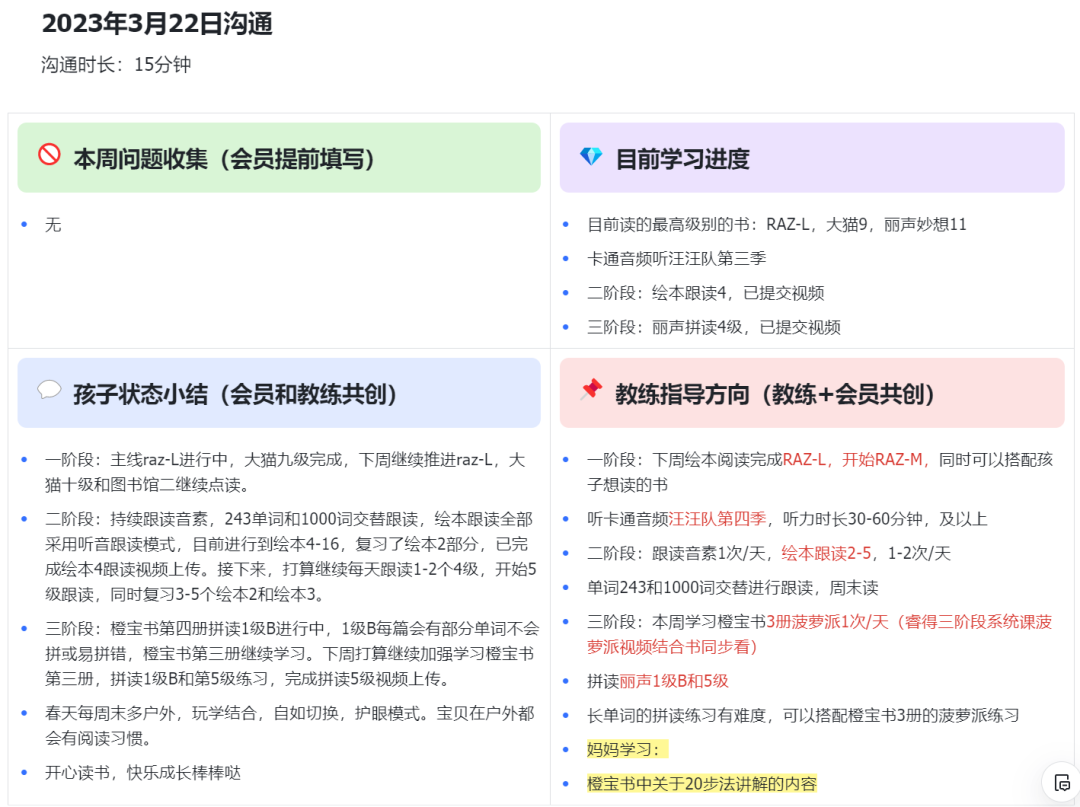Click the yellow highlighted 妈妈学习： text
Viewport: 1080px width, 807px height.
click(x=626, y=749)
